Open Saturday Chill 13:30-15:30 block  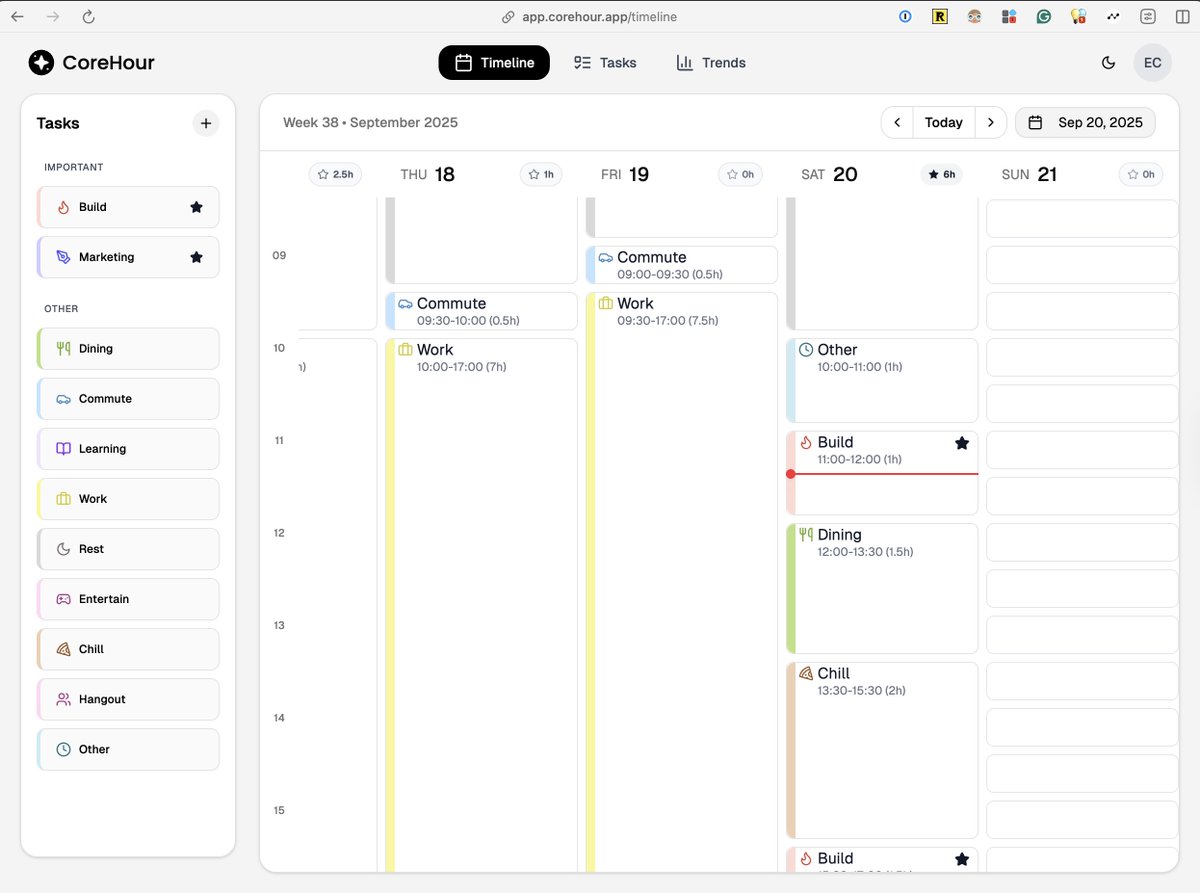881,750
